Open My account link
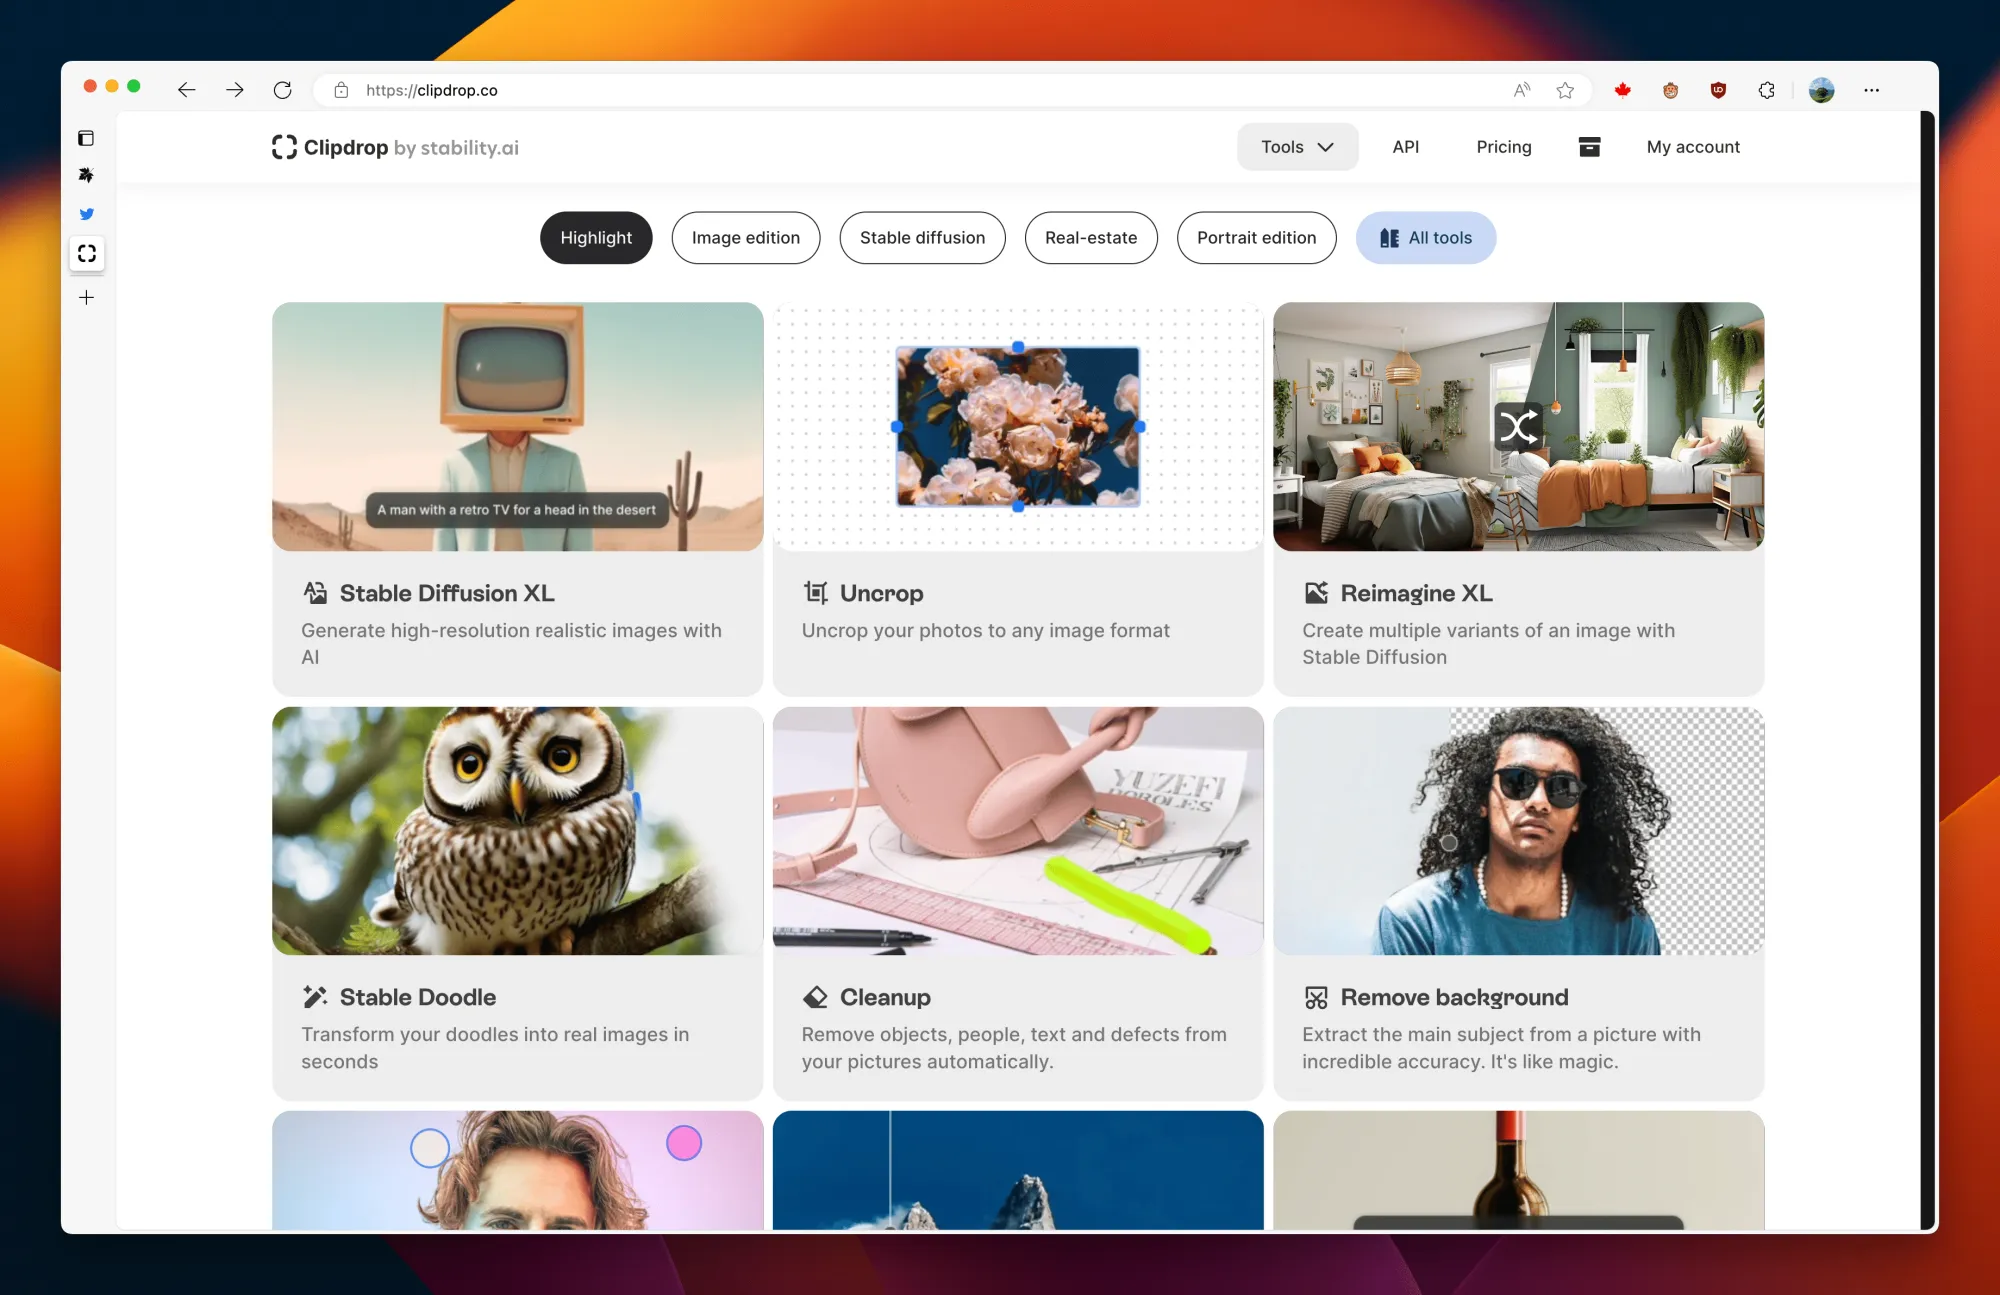Viewport: 2000px width, 1295px height. 1692,147
